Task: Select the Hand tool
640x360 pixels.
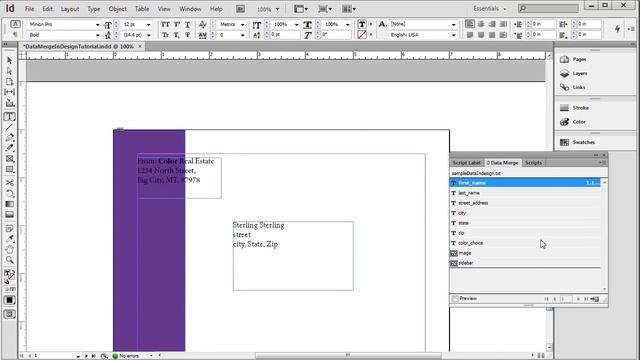Action: coord(9,249)
